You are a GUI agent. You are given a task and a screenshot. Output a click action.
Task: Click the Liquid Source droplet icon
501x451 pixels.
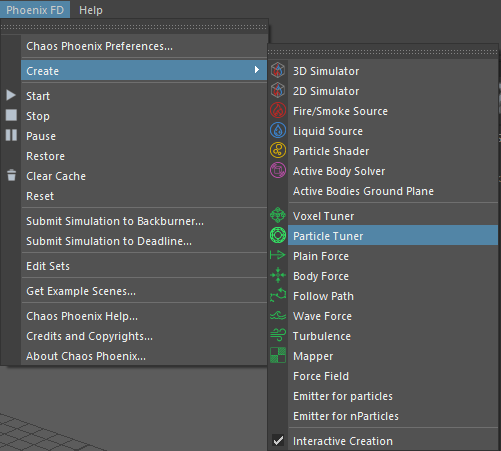(278, 130)
